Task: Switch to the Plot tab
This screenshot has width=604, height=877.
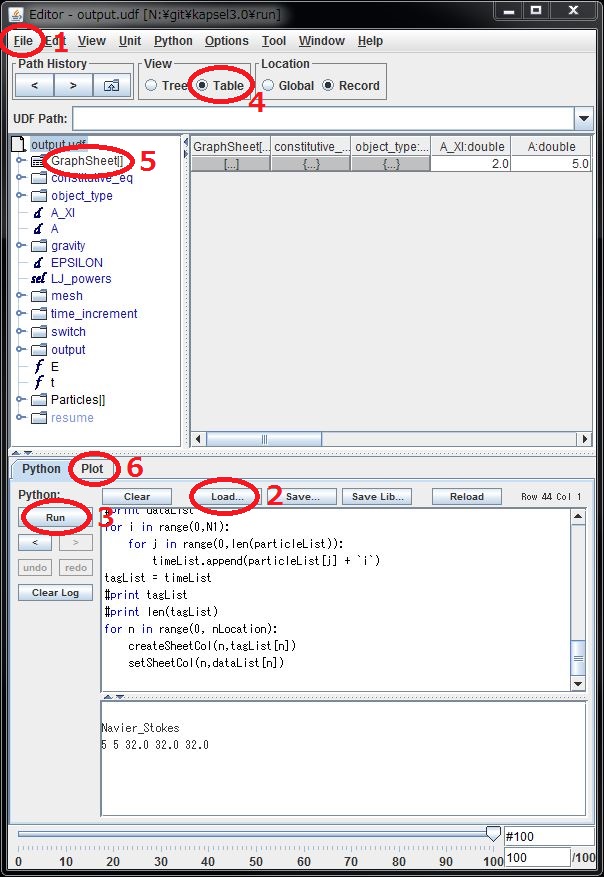Action: pyautogui.click(x=92, y=469)
